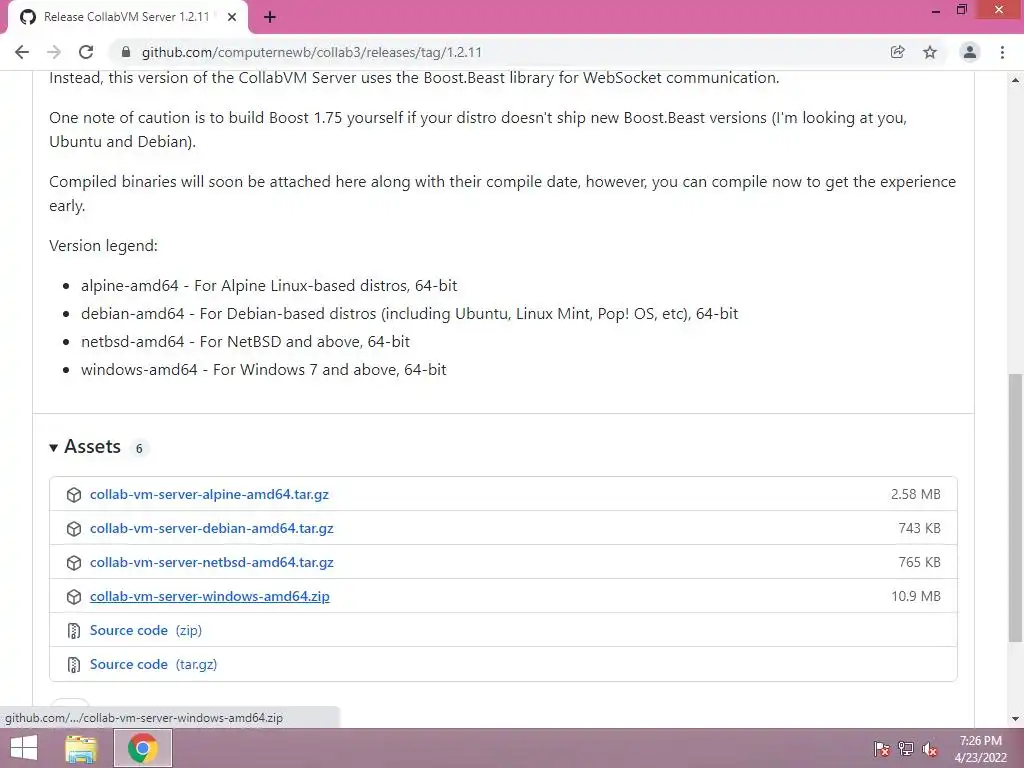
Task: Download collab-vm-server-debian-amd64.tar.gz
Action: pyautogui.click(x=212, y=528)
